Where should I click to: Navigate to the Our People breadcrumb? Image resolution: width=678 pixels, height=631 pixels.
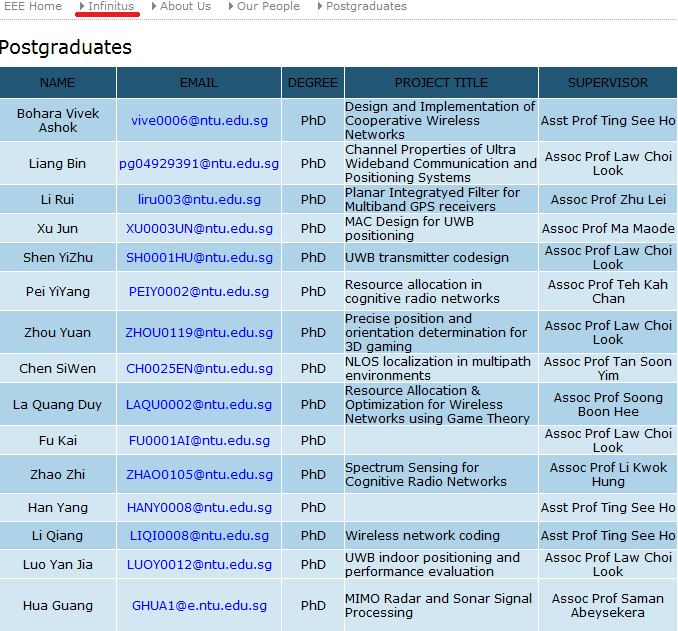[x=268, y=6]
